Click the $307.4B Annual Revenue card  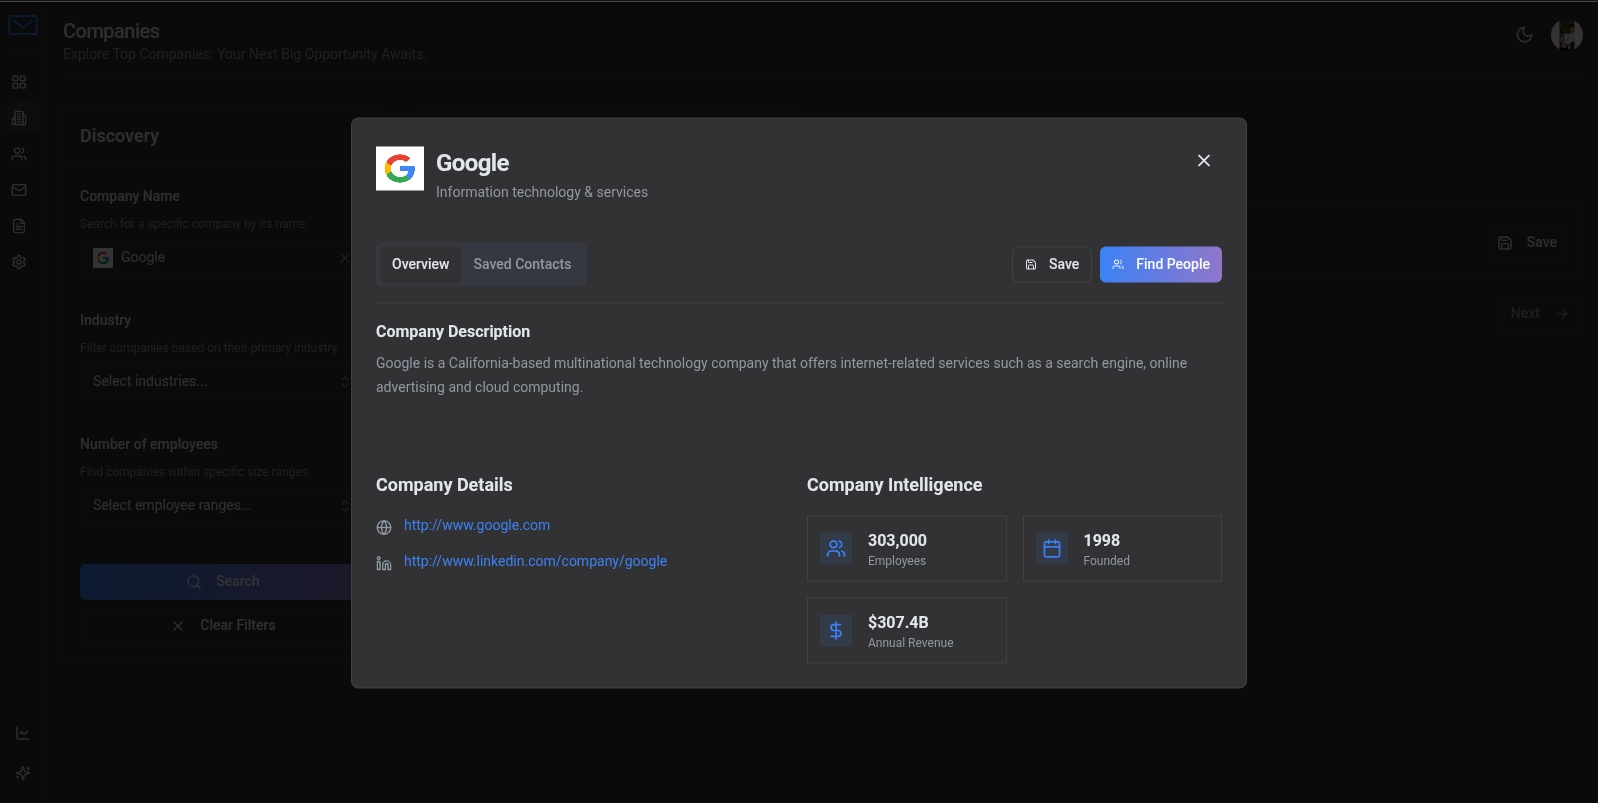point(906,630)
